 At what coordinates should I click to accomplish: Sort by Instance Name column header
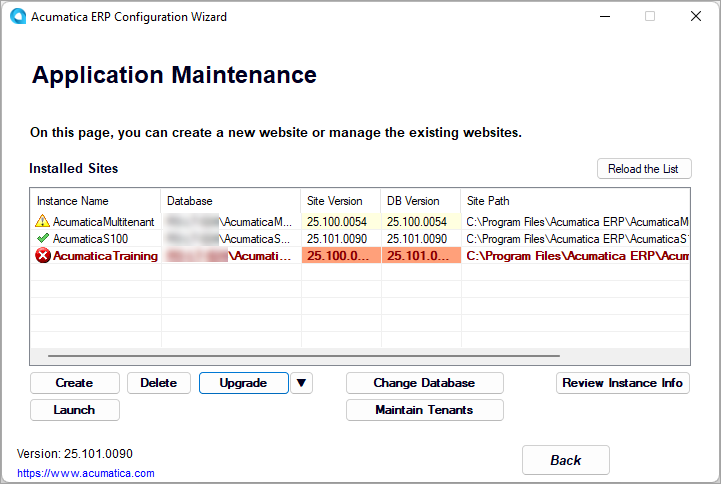96,201
